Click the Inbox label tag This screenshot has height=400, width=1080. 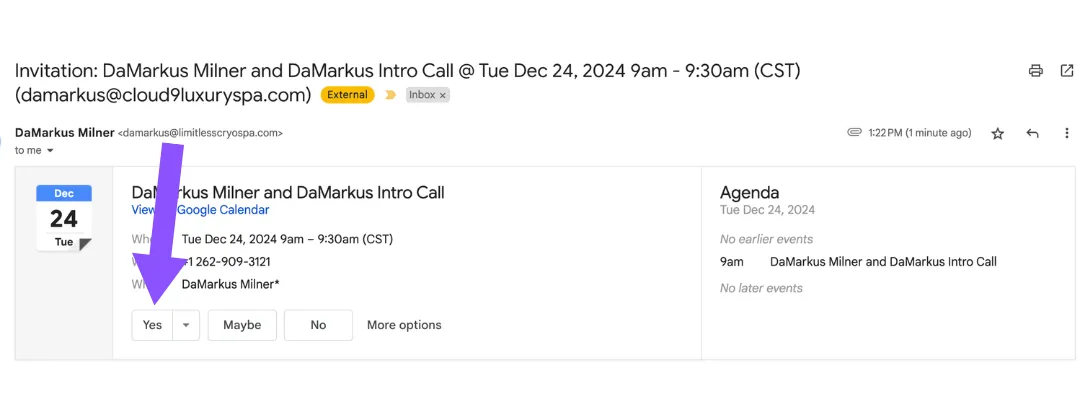tap(422, 95)
